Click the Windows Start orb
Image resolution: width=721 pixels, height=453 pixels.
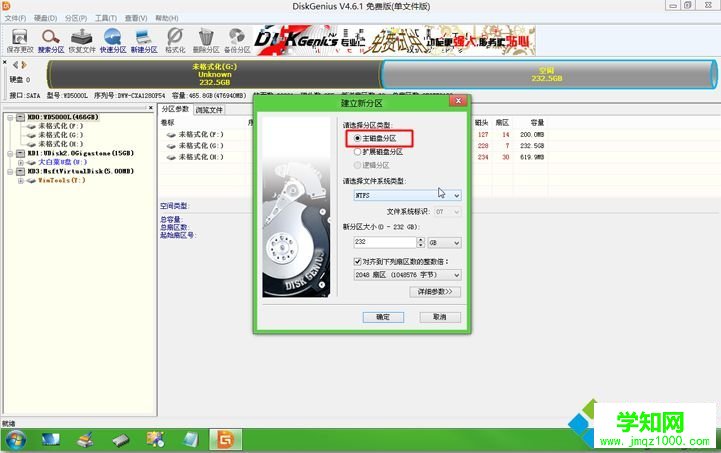pos(16,440)
